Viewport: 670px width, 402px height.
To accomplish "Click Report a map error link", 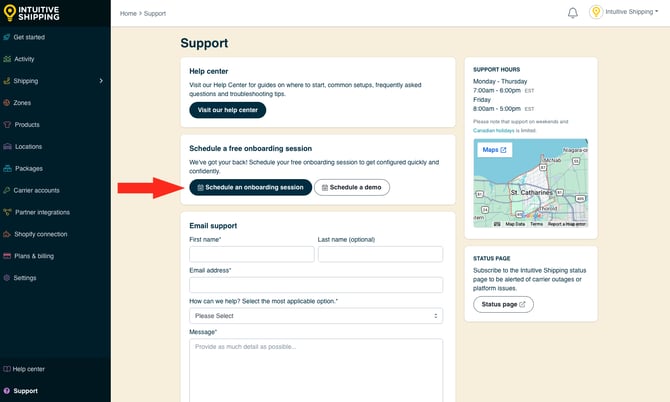I will (x=567, y=224).
